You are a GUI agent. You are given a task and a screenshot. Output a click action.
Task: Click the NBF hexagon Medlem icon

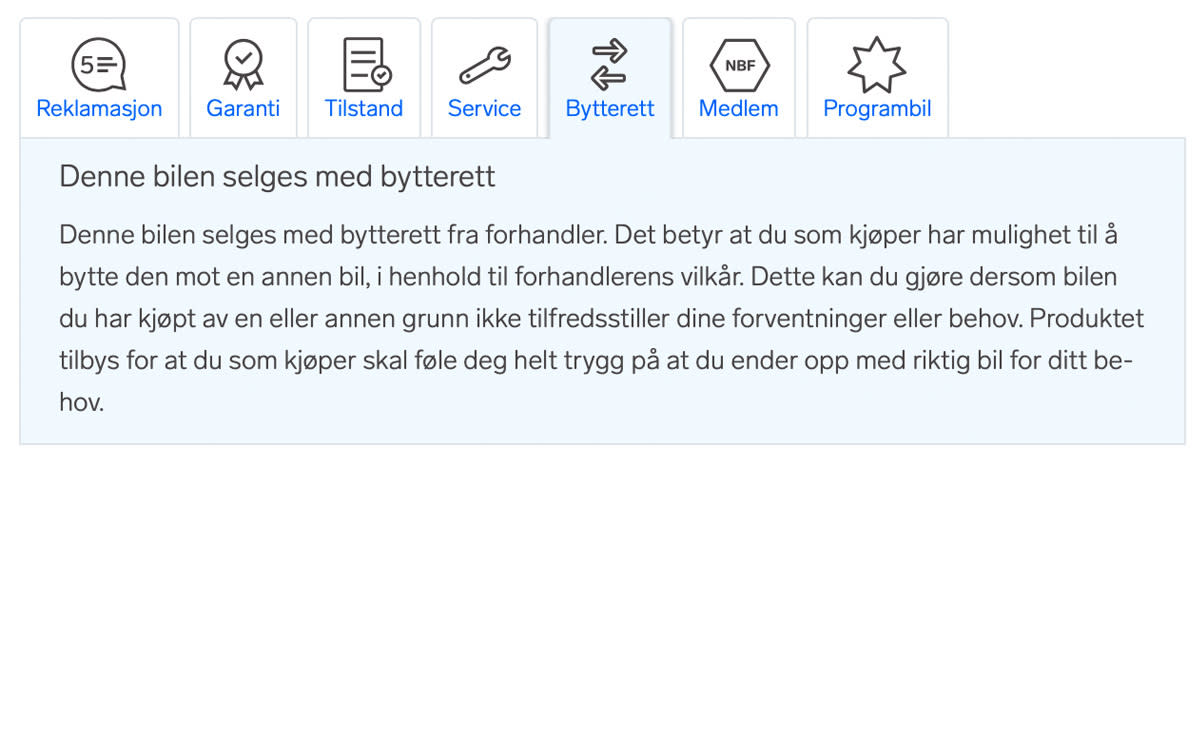(x=739, y=65)
